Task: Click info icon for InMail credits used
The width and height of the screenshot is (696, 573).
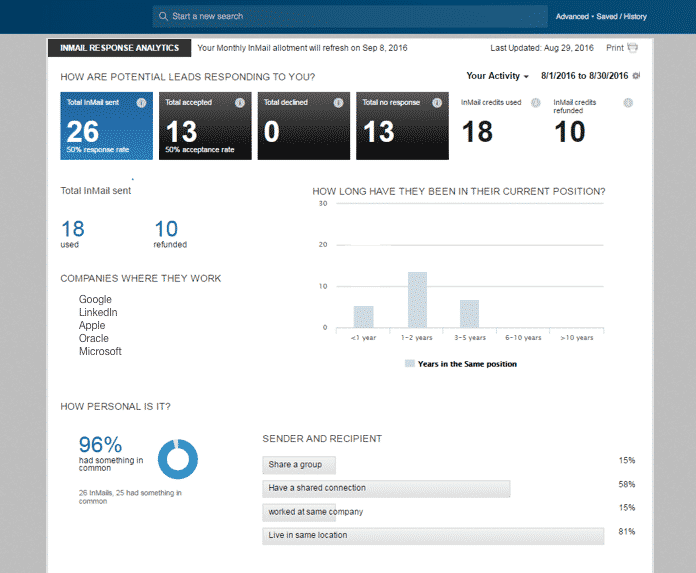Action: (536, 103)
